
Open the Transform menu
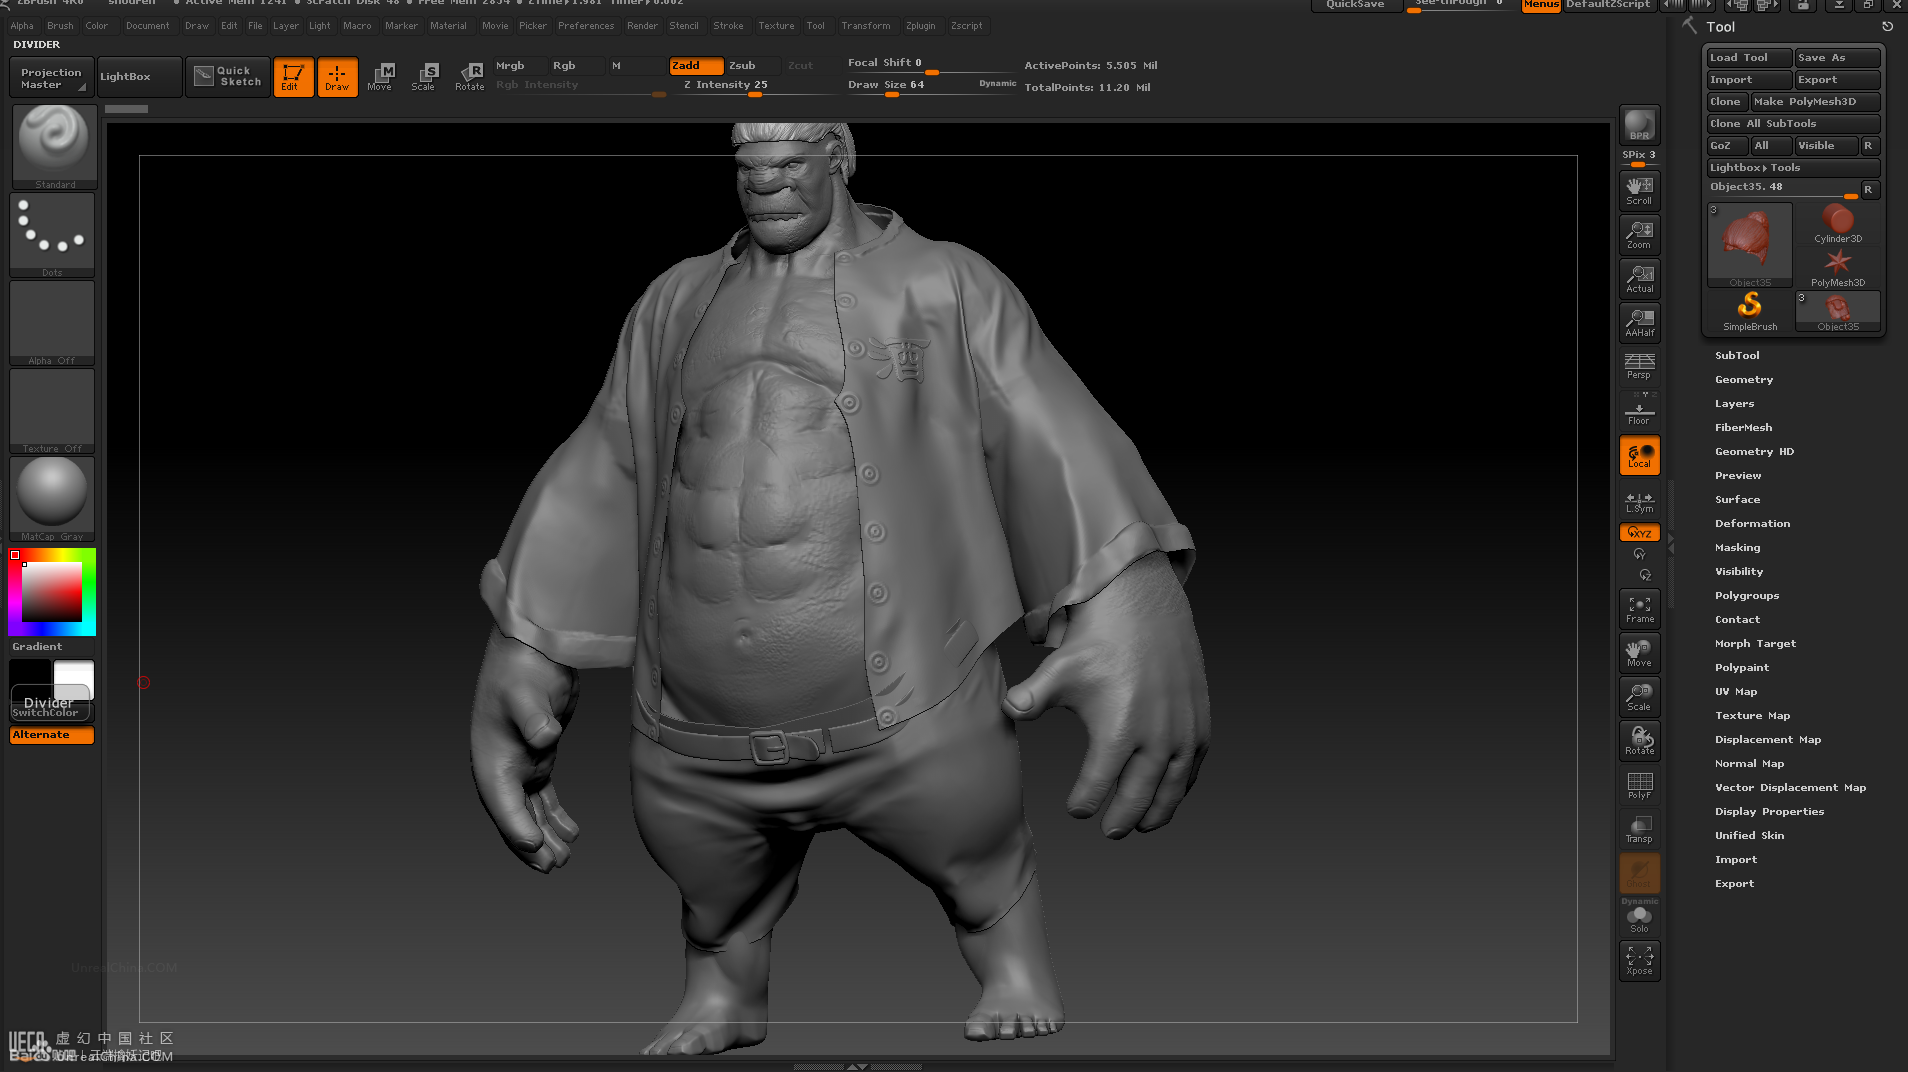point(865,26)
